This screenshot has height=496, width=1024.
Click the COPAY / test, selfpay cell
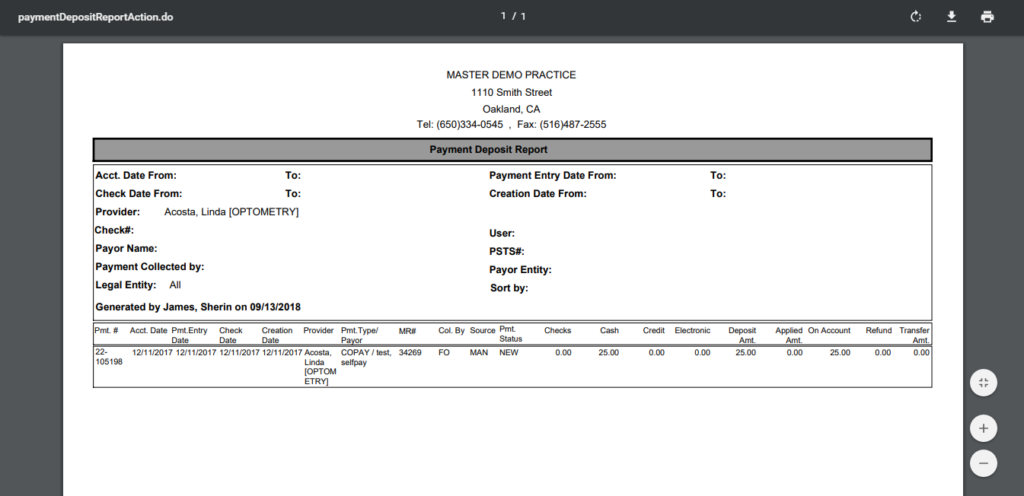[365, 357]
